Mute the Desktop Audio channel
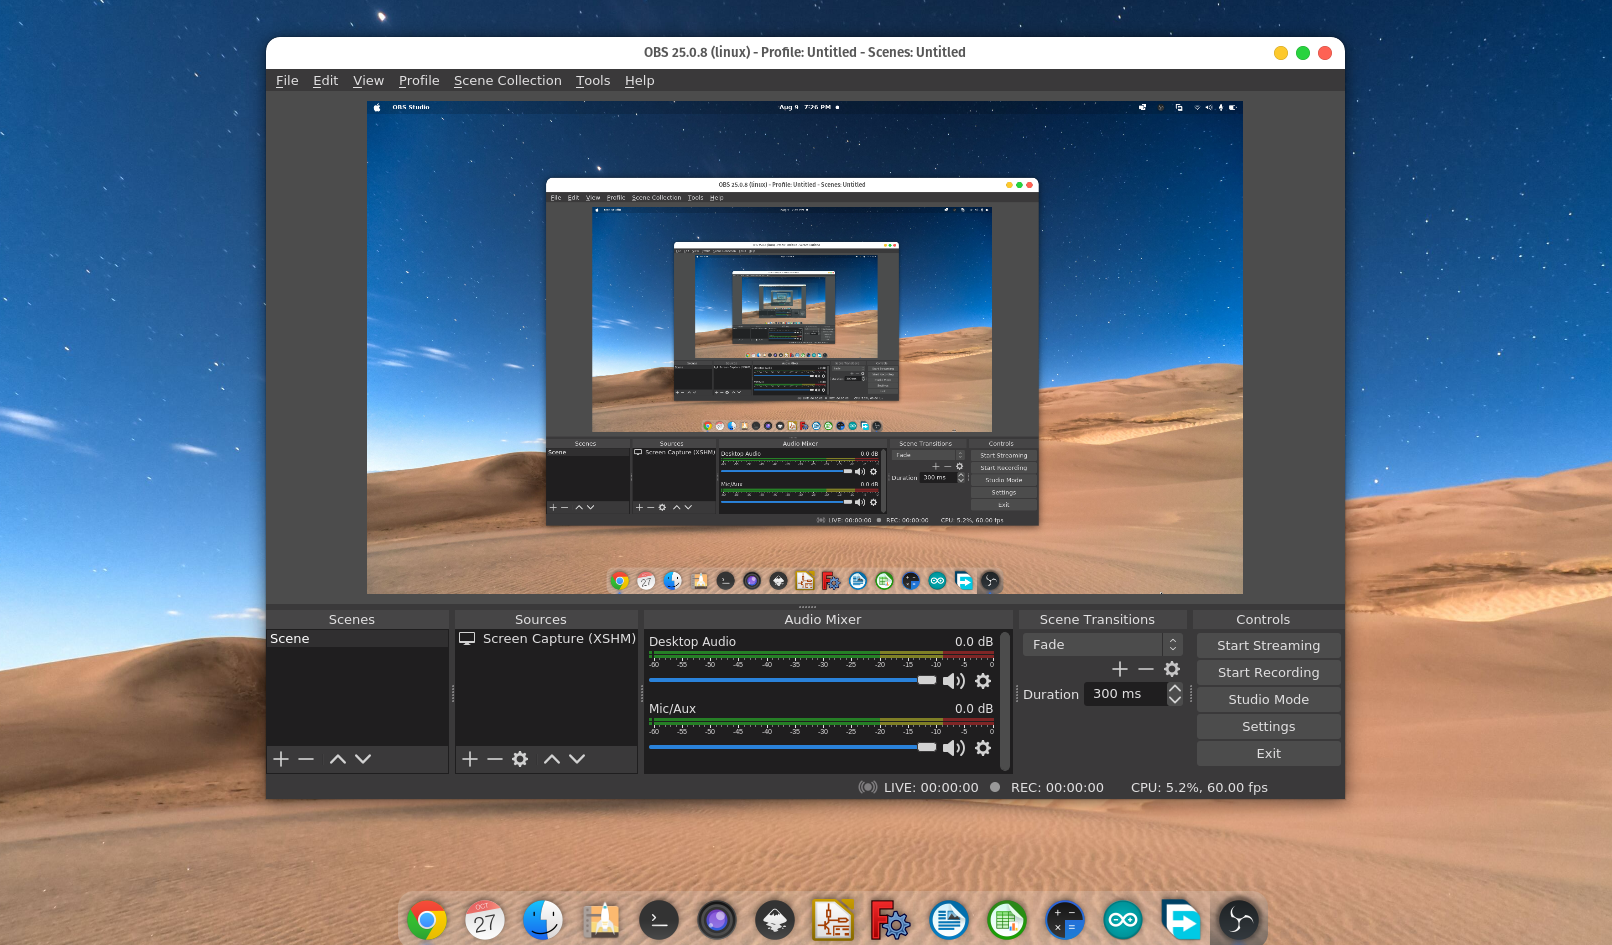The width and height of the screenshot is (1612, 945). (954, 681)
